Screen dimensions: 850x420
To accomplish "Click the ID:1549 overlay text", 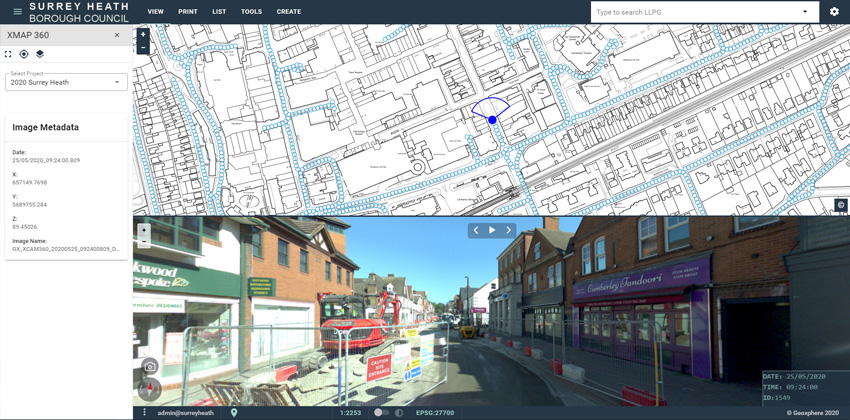I will point(776,397).
